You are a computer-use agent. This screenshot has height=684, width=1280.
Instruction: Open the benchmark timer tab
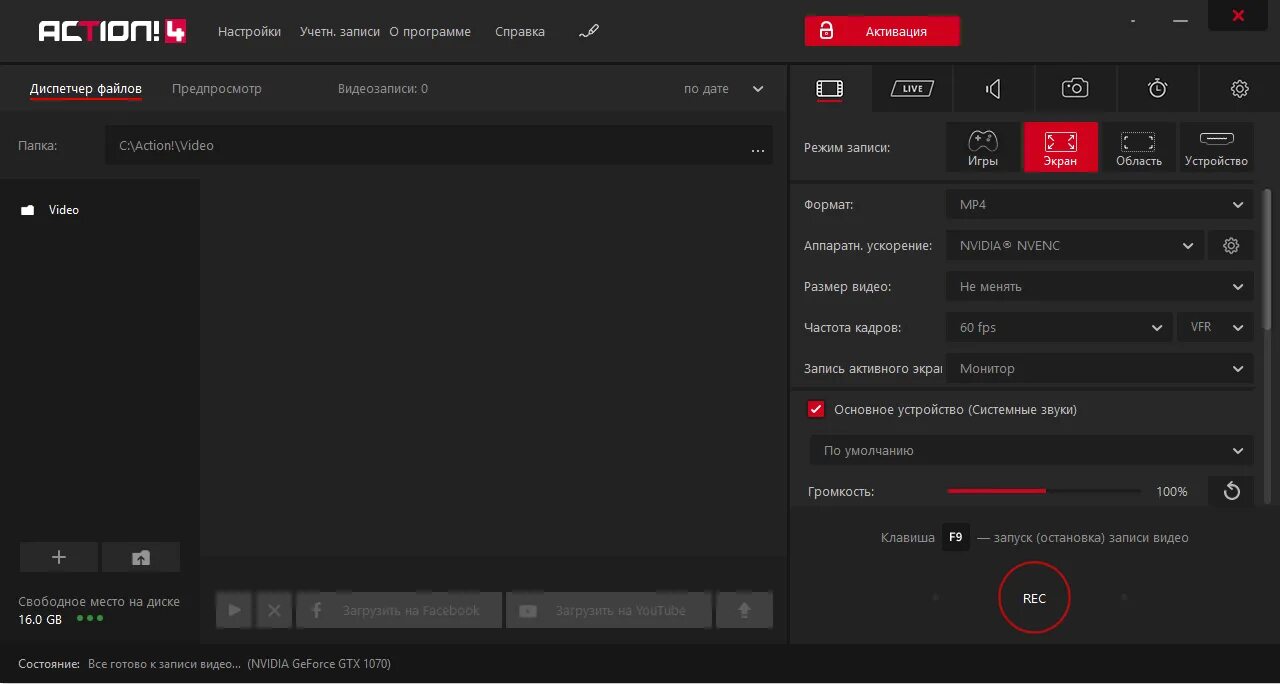coord(1157,89)
